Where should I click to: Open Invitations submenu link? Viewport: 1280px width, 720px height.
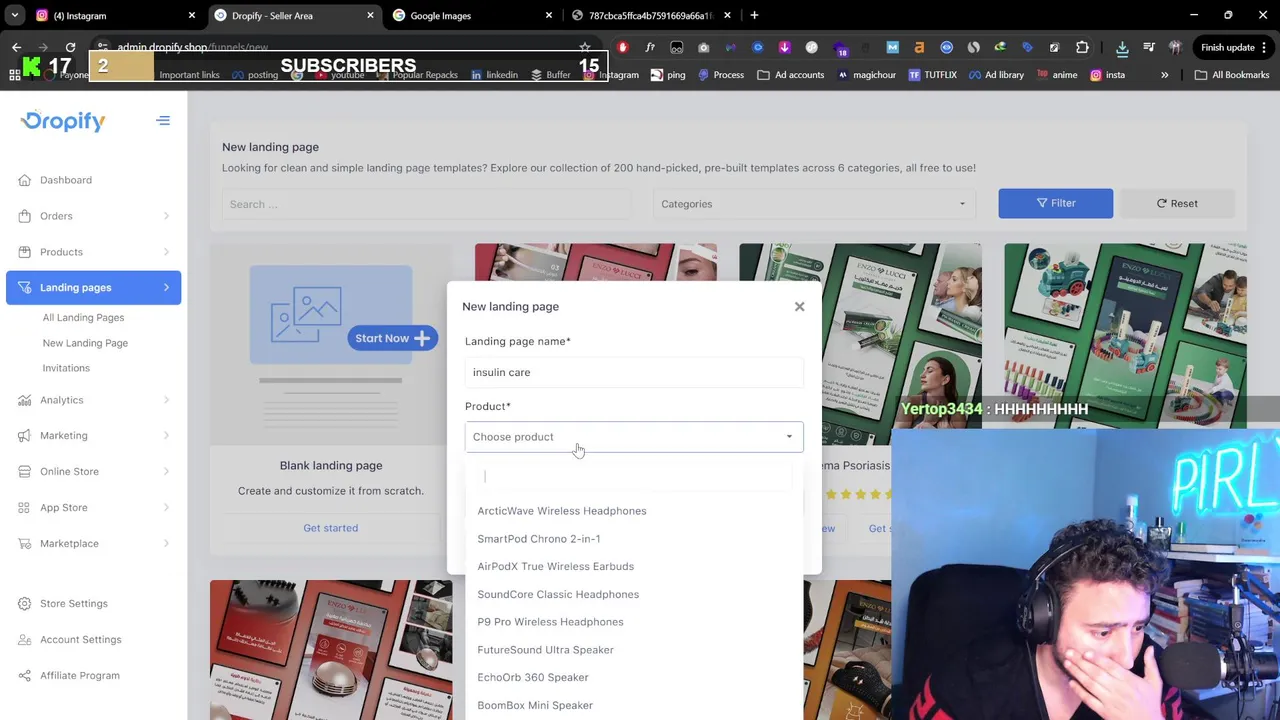66,368
